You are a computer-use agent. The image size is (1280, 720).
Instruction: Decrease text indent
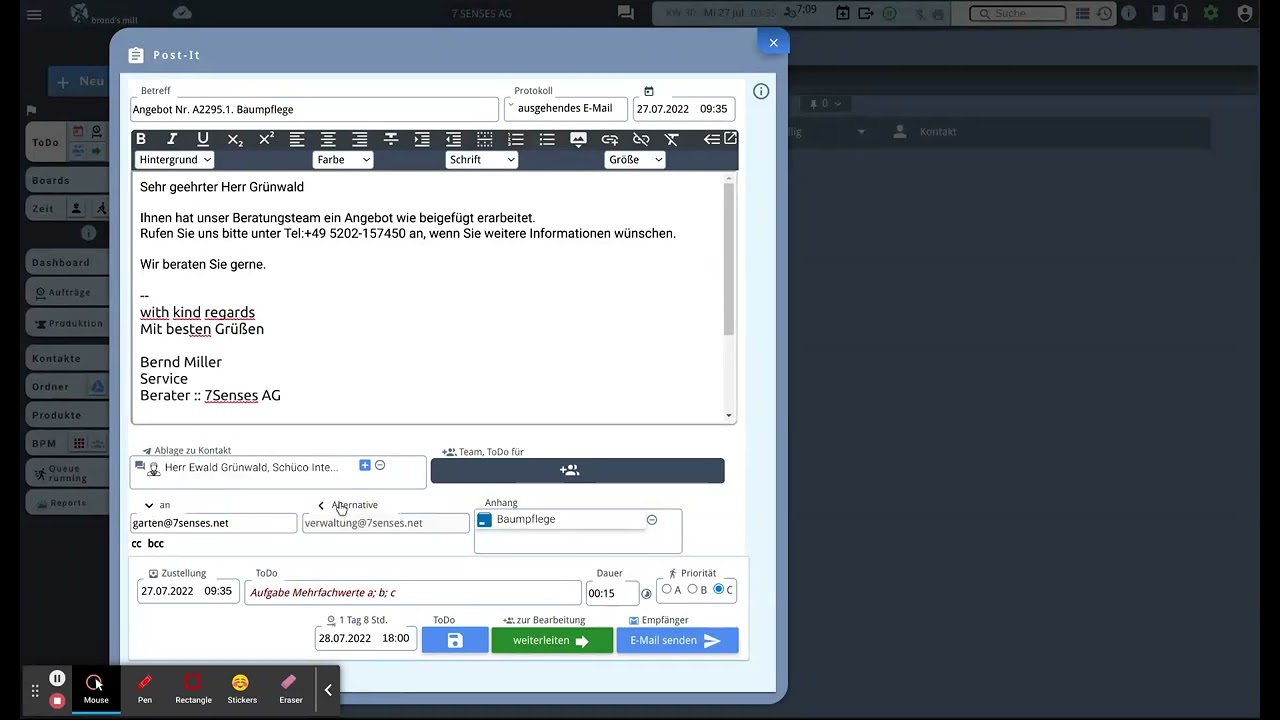point(454,139)
